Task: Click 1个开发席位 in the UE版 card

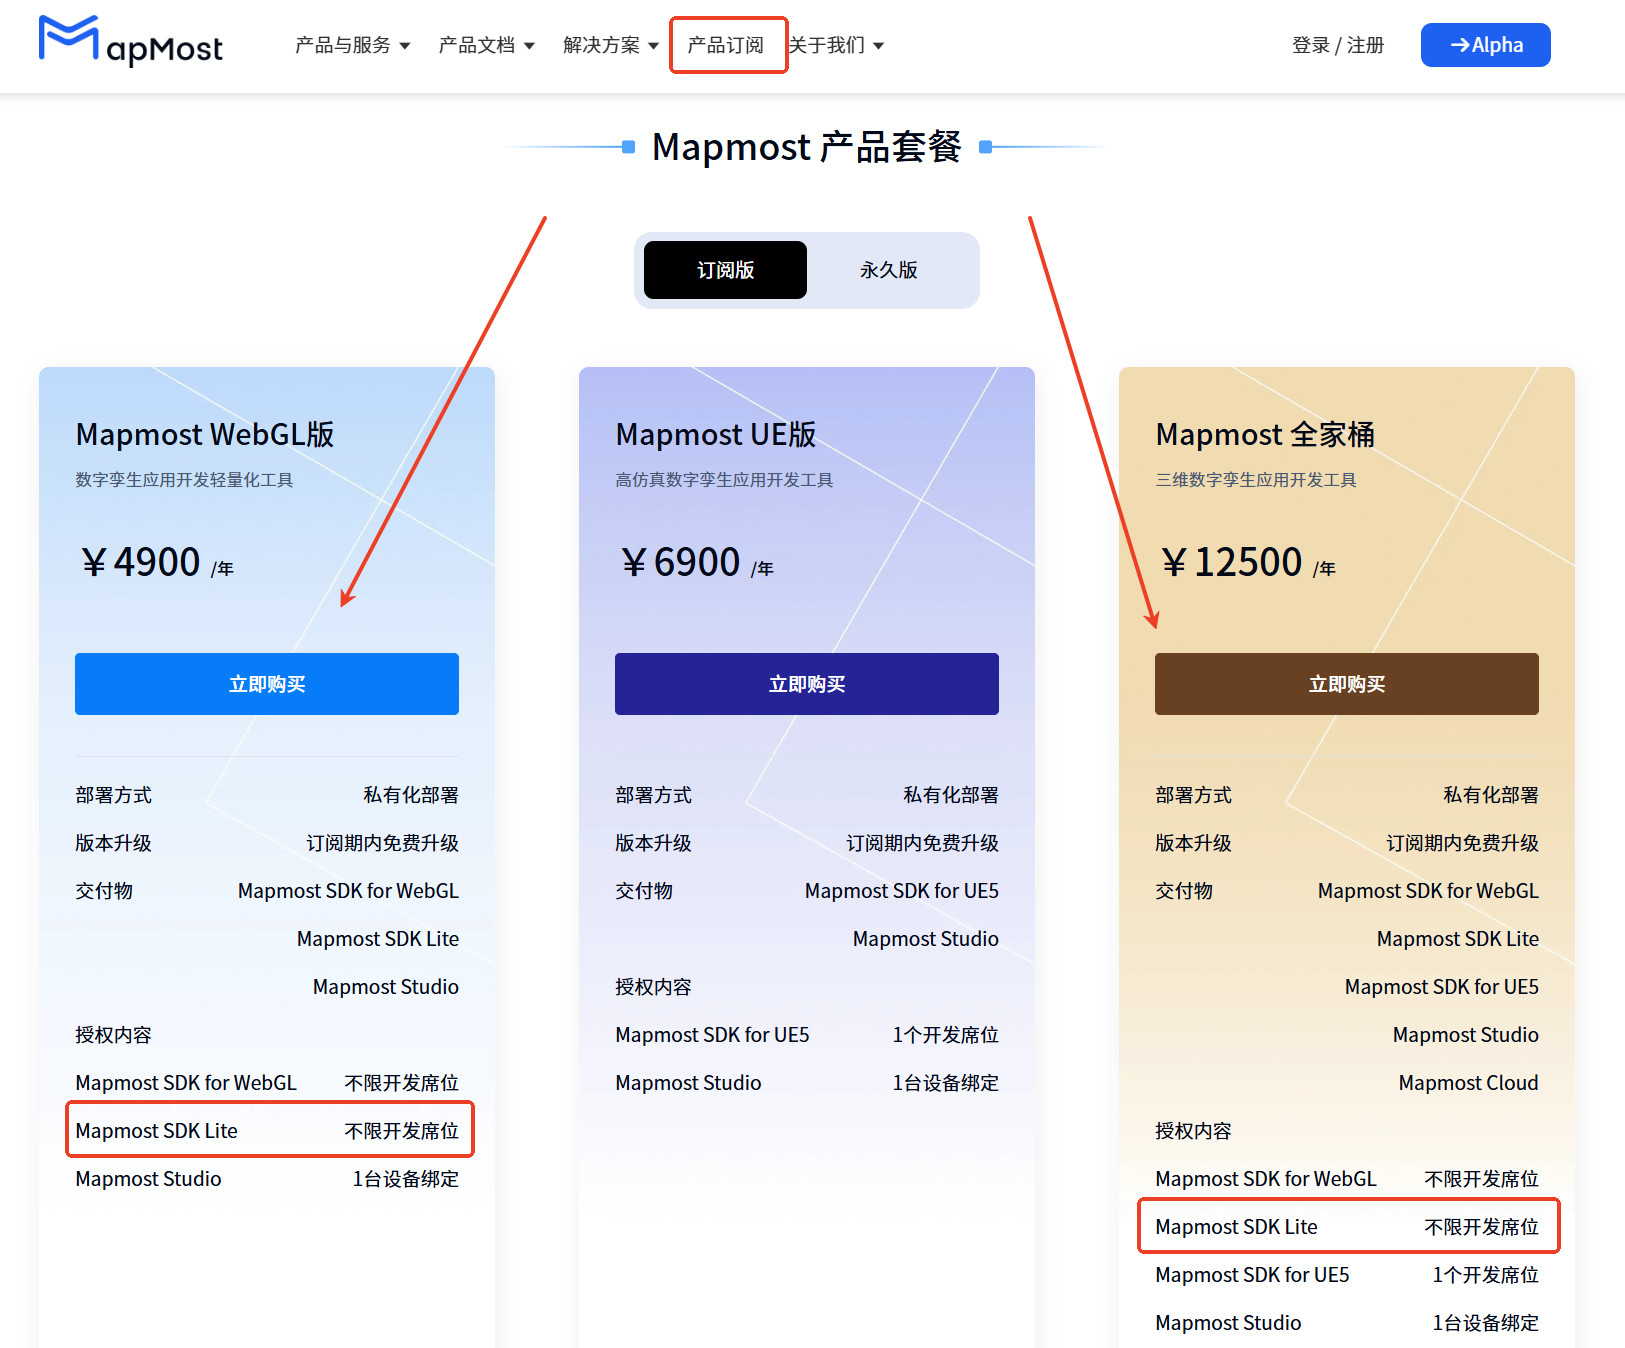Action: pos(945,1035)
